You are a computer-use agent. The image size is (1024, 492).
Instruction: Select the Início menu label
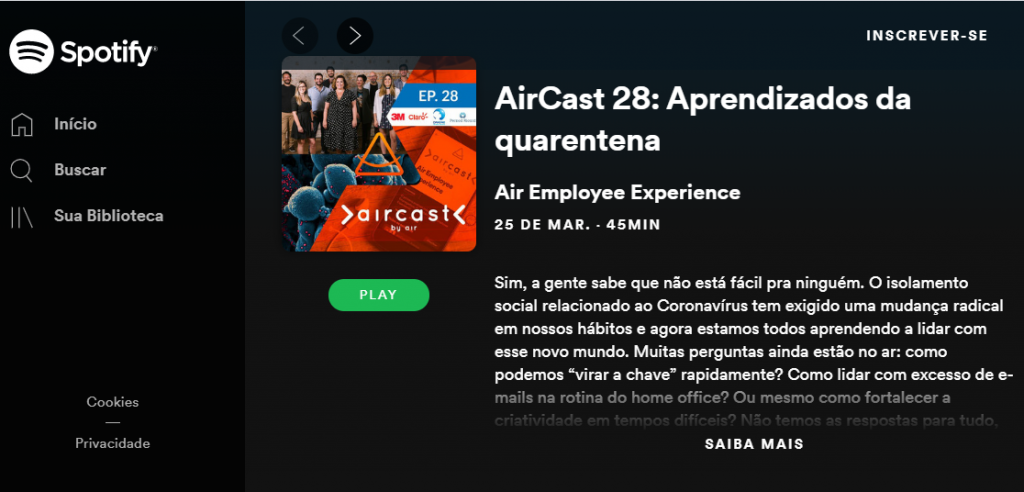tap(75, 124)
